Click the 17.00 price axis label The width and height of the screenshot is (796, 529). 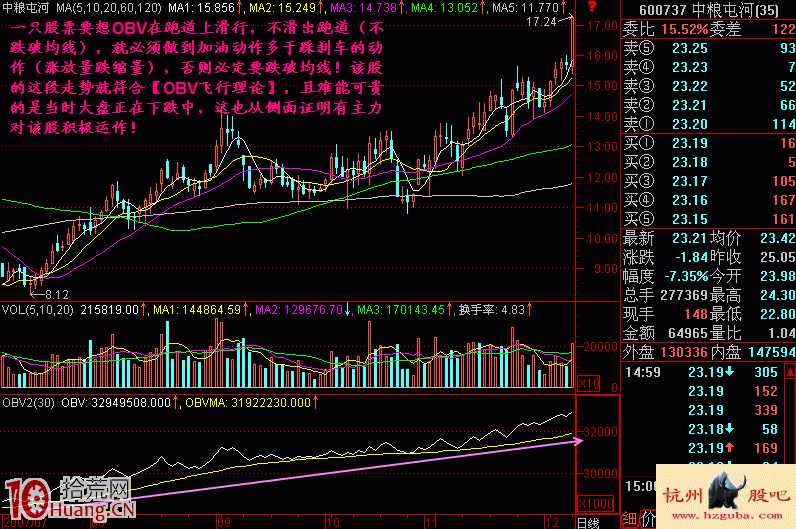tap(602, 25)
